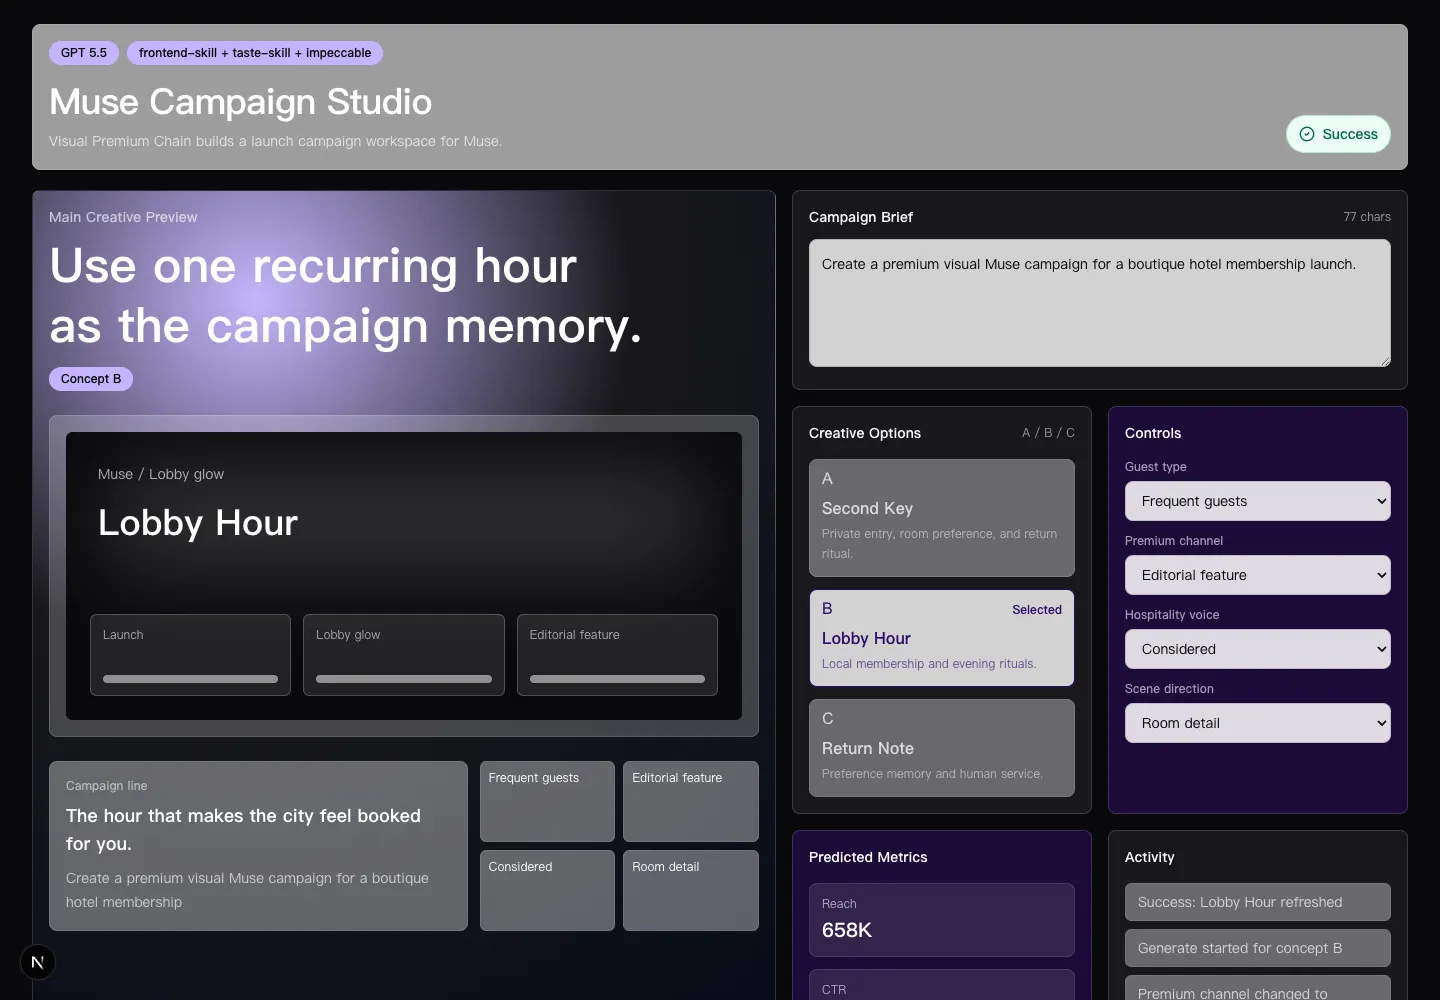
Task: Click the Frequent guests tile
Action: click(547, 802)
